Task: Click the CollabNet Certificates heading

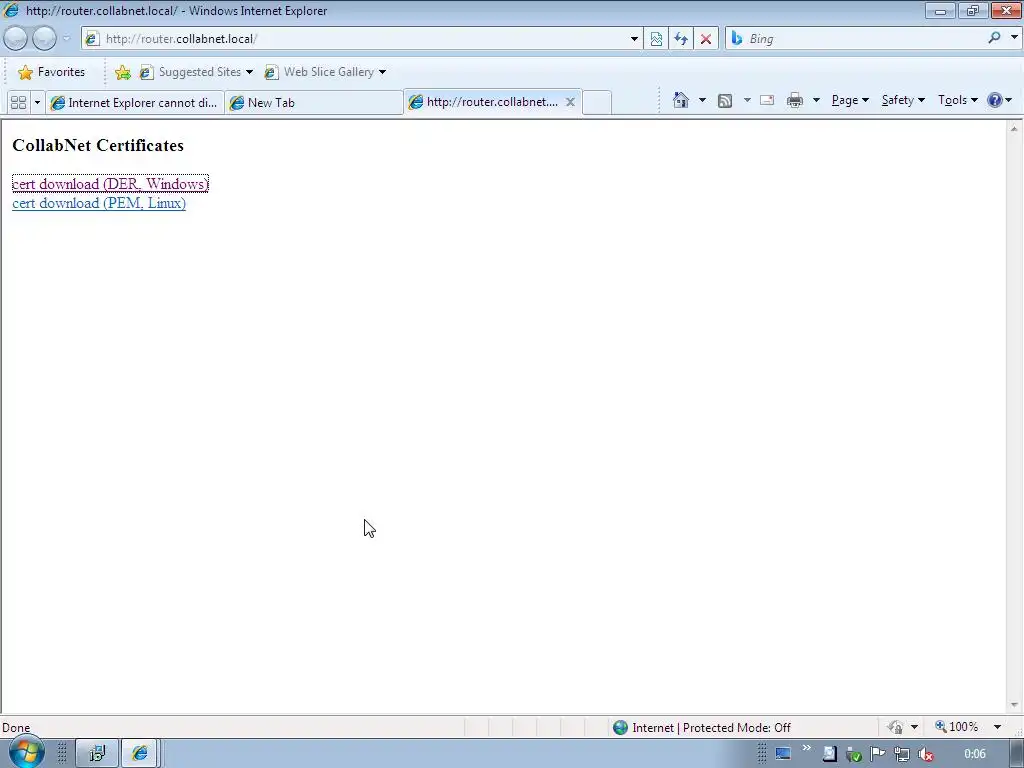Action: tap(98, 146)
